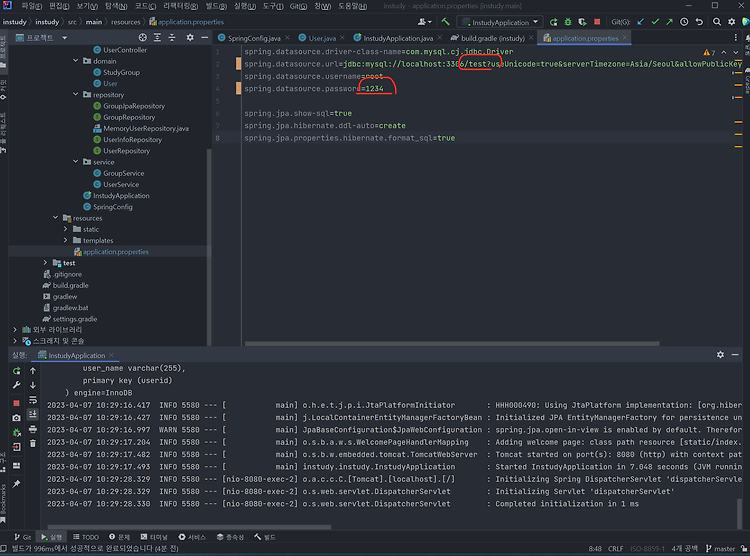Viewport: 750px width, 556px height.
Task: Show Git history clock icon
Action: [x=684, y=22]
